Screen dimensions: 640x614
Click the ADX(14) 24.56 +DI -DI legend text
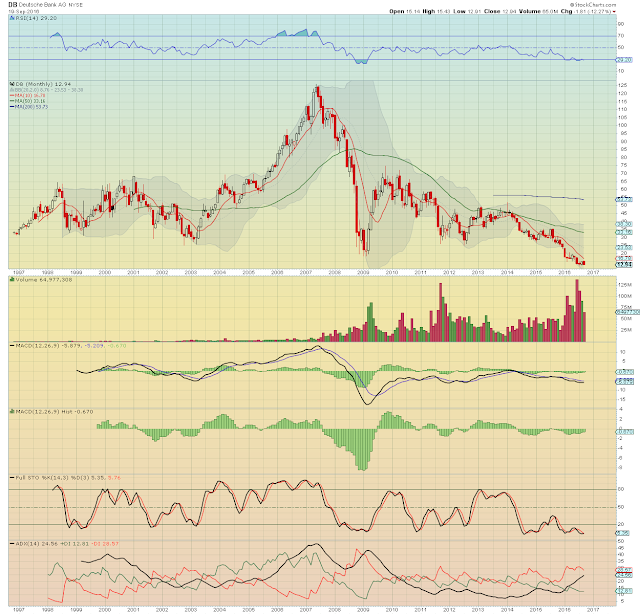pyautogui.click(x=67, y=544)
